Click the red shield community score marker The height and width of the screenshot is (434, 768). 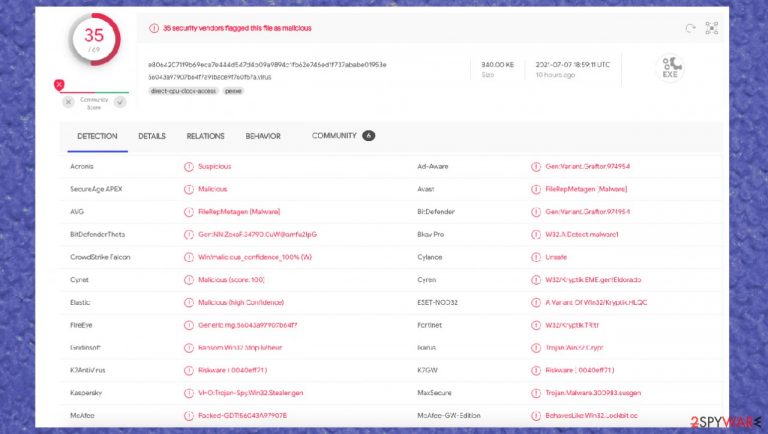click(59, 85)
